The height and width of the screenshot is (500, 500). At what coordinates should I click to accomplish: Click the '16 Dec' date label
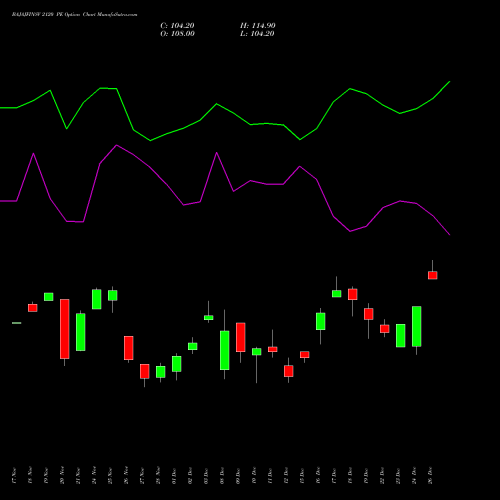coord(318,476)
